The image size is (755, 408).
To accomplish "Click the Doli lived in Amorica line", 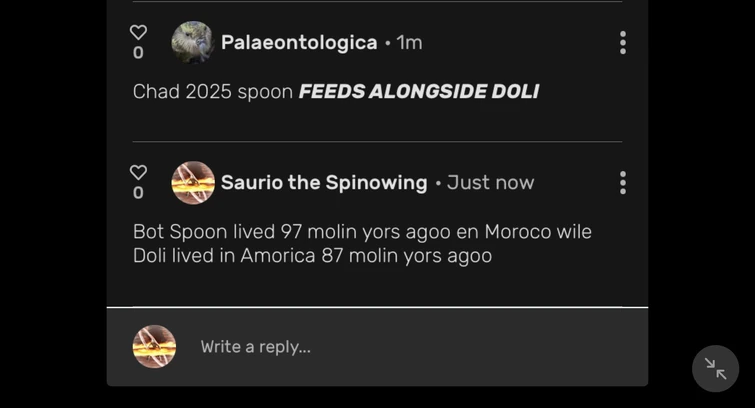I will [x=312, y=256].
